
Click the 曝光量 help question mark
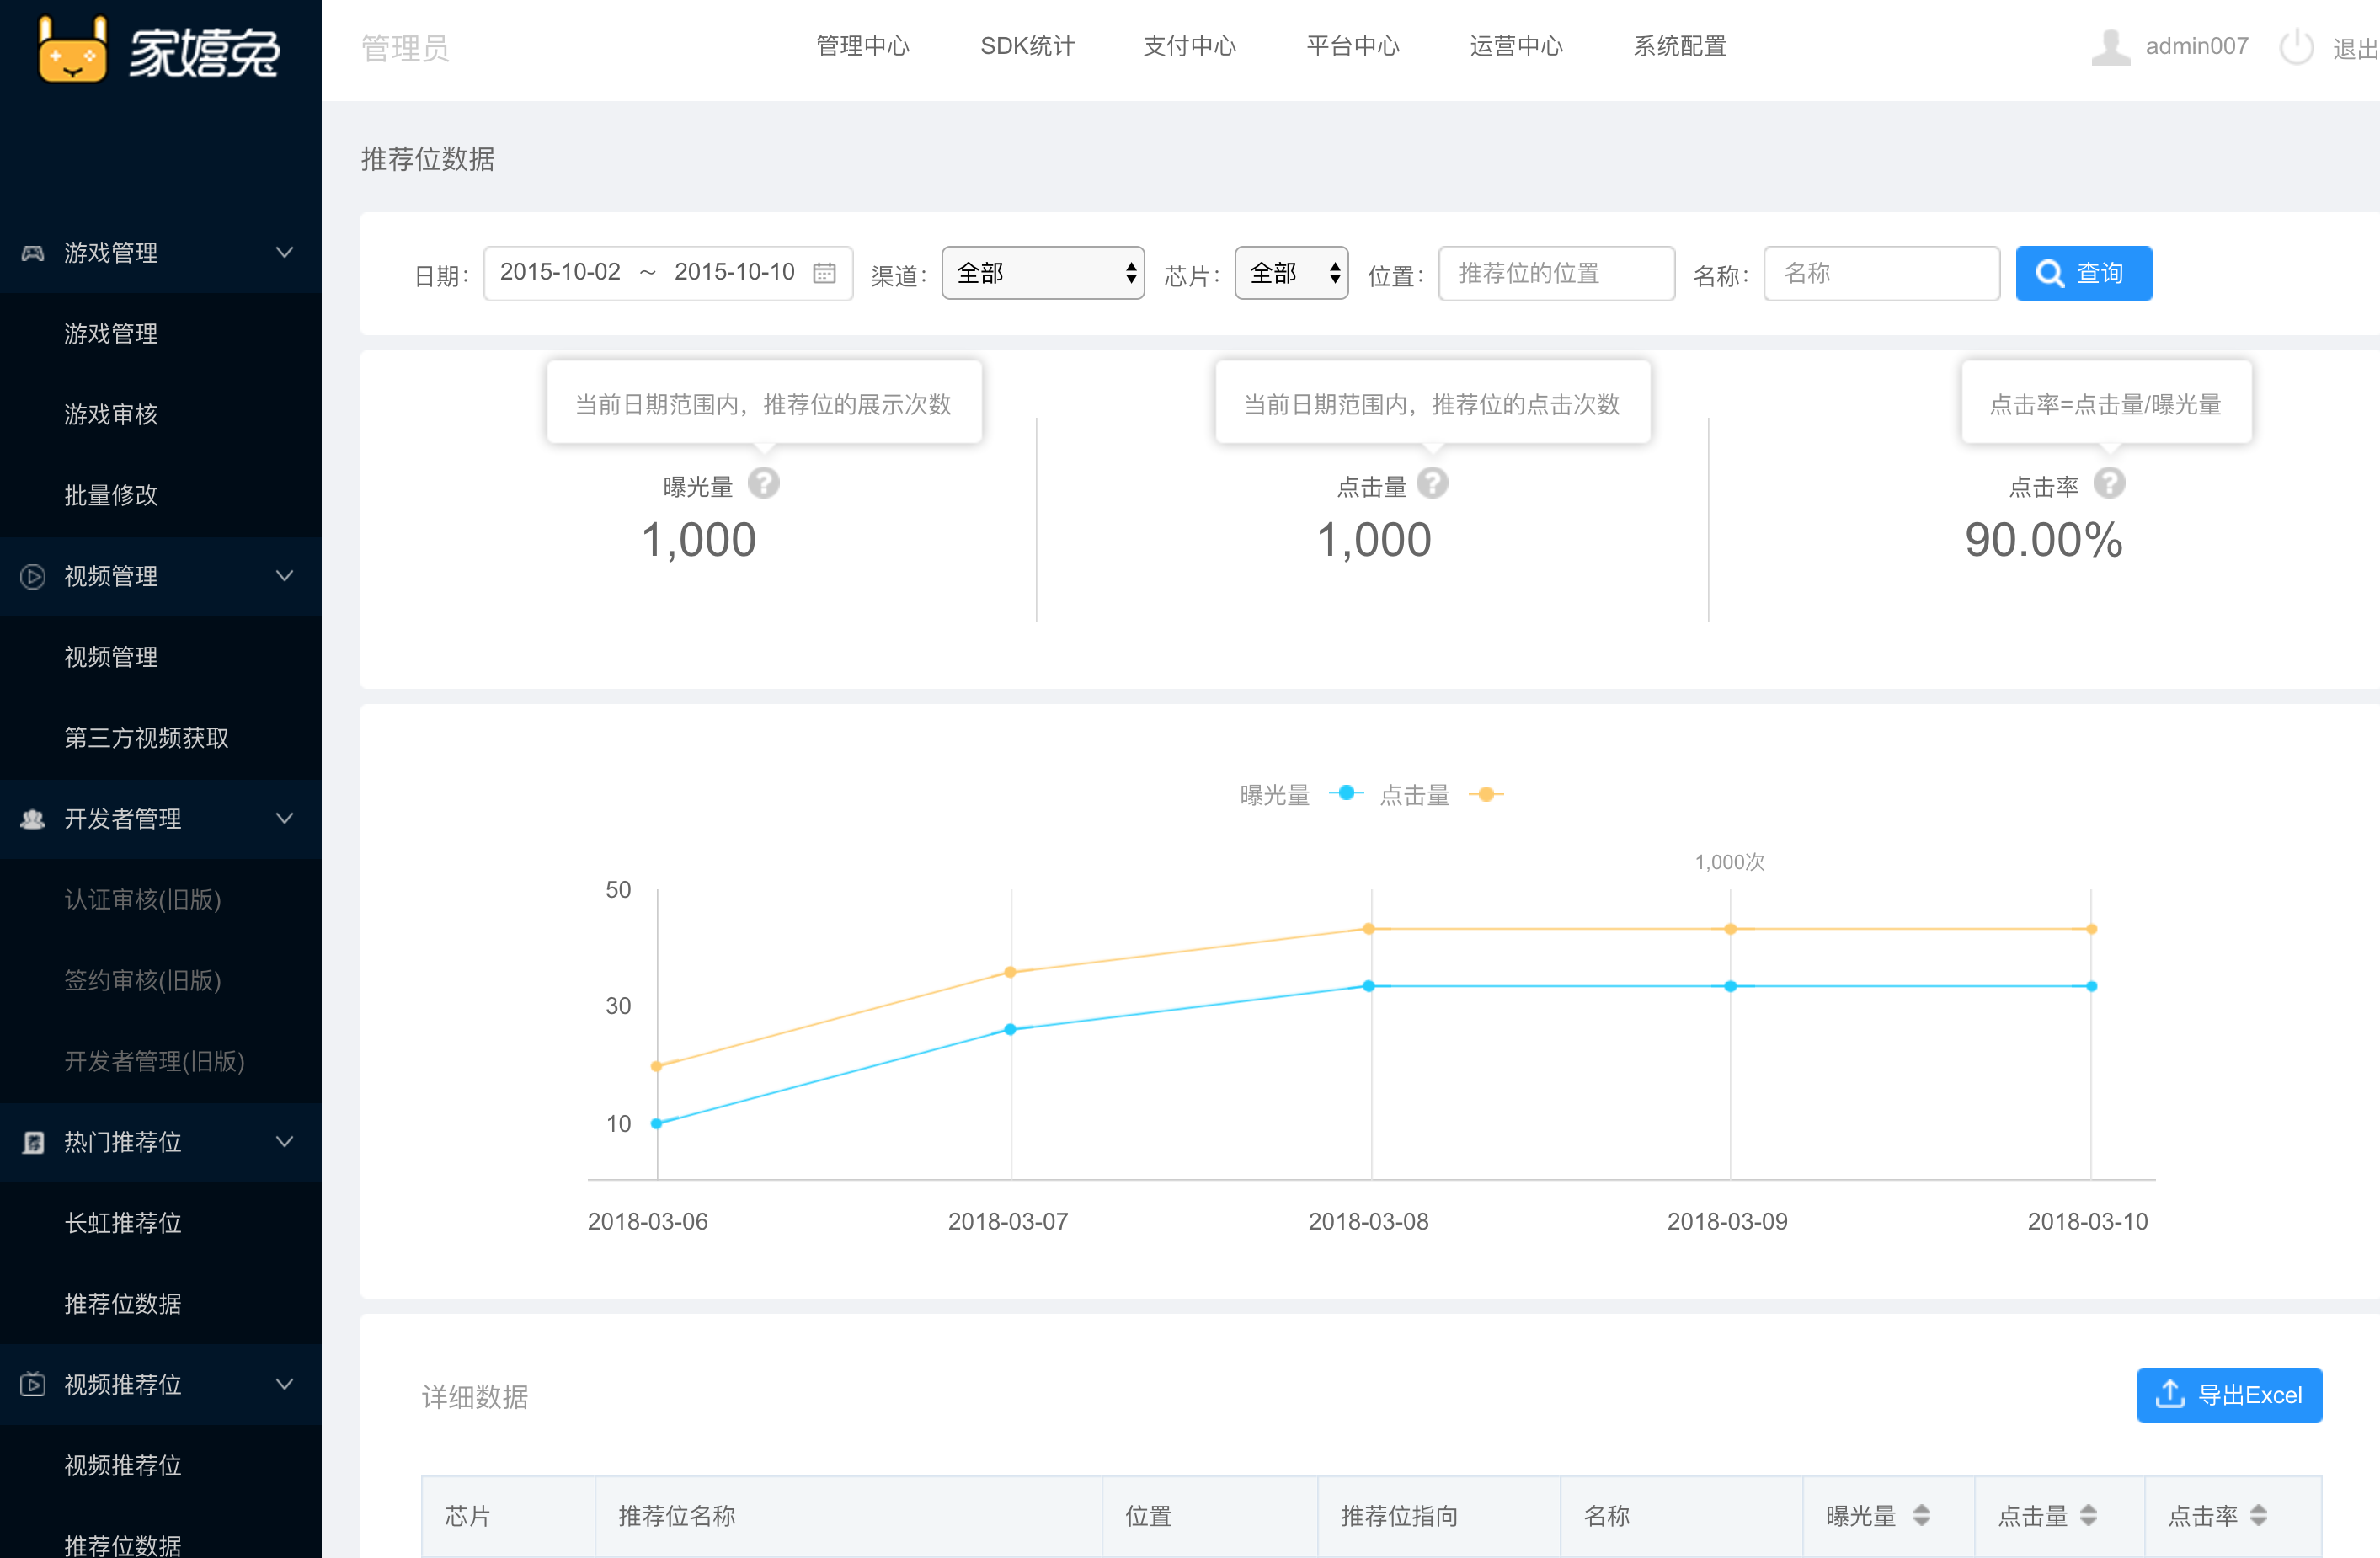click(x=764, y=484)
